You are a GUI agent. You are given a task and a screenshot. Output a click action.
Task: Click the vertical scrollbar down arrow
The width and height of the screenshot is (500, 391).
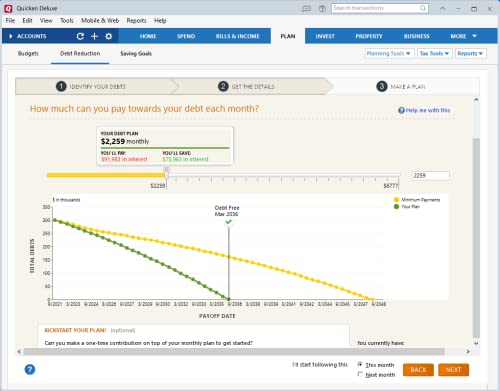tap(476, 343)
